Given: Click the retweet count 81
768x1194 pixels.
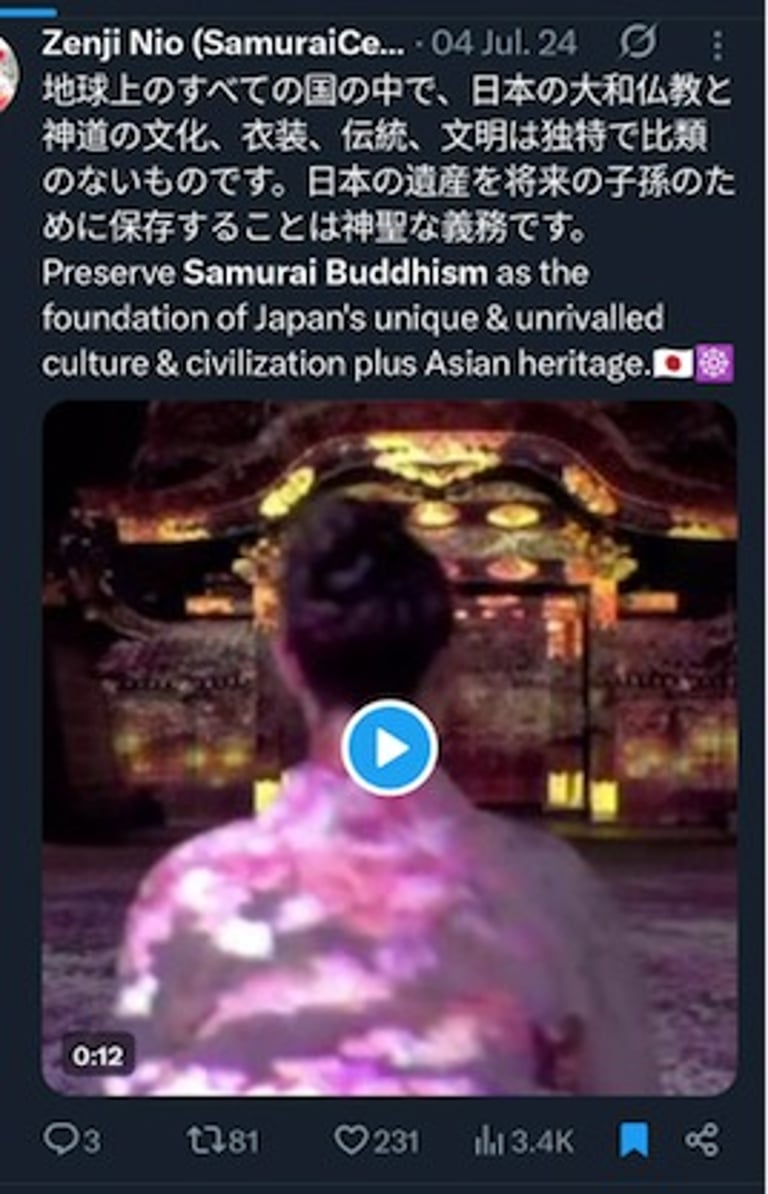Looking at the screenshot, I should pos(244,1141).
